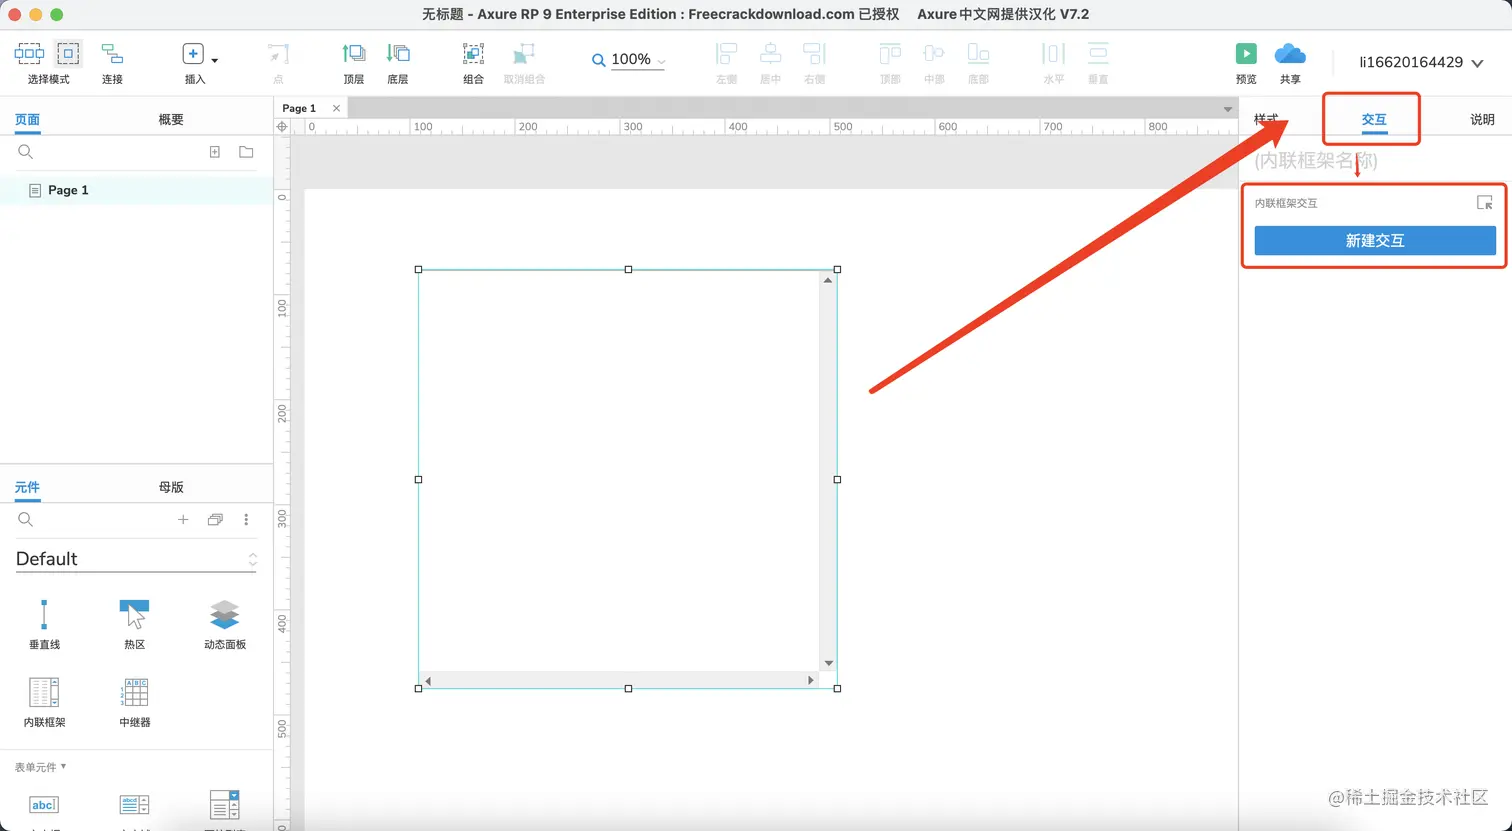Screen dimensions: 1512x831
Task: Click the inline frame's scroll-down arrow
Action: 828,663
